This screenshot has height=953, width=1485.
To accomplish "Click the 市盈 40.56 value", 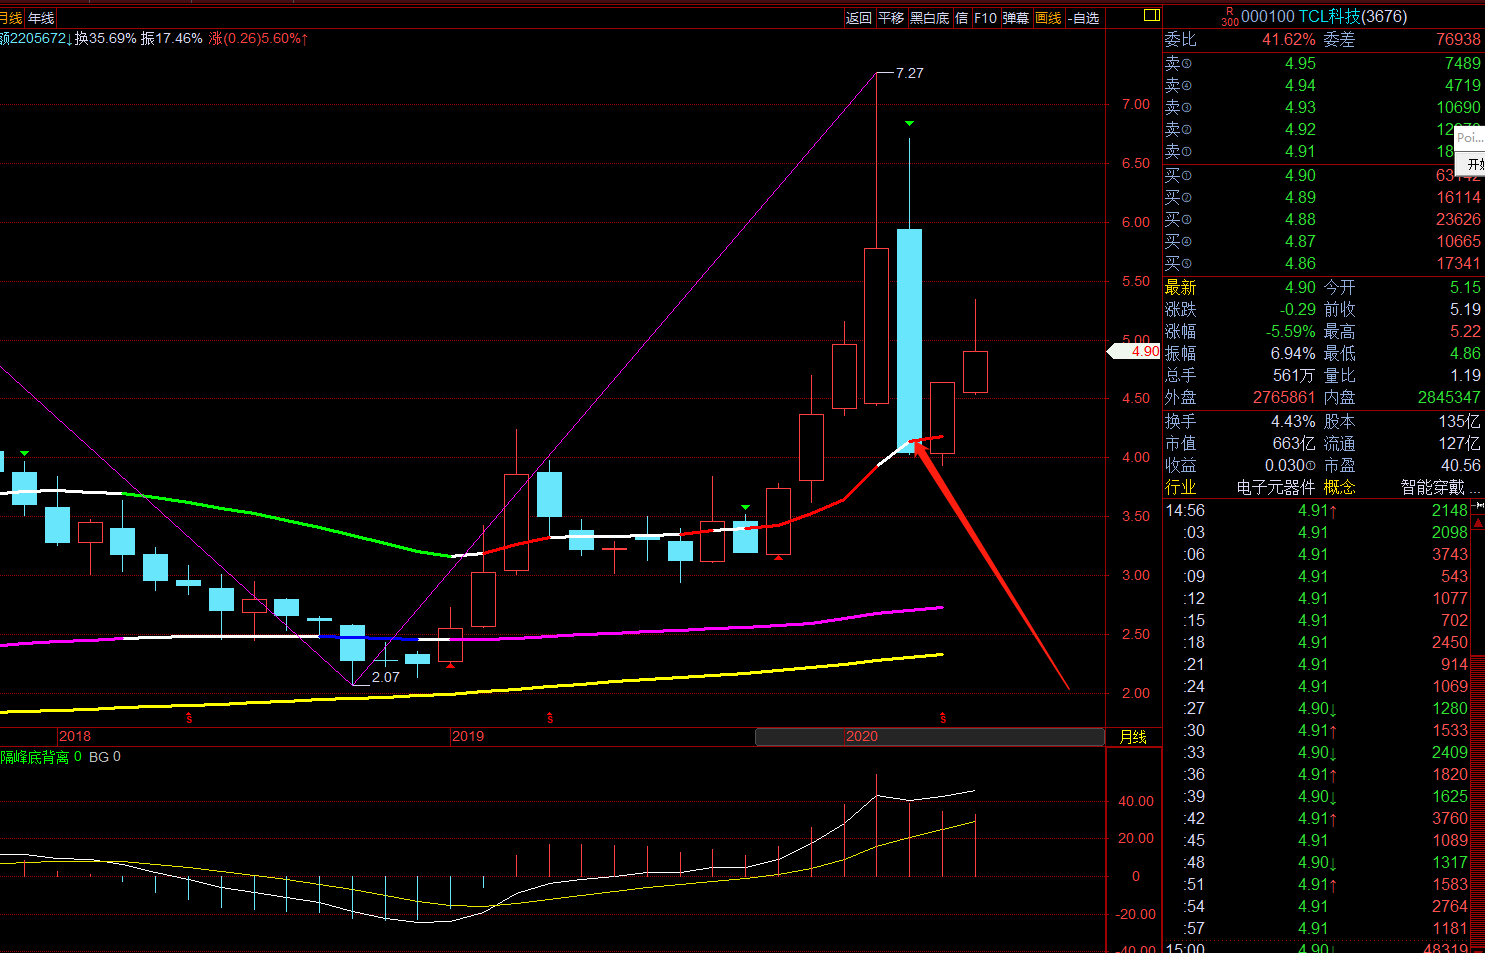I will 1461,465.
